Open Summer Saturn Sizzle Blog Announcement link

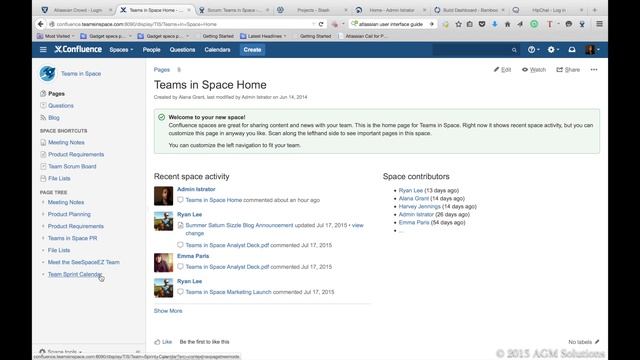(239, 225)
